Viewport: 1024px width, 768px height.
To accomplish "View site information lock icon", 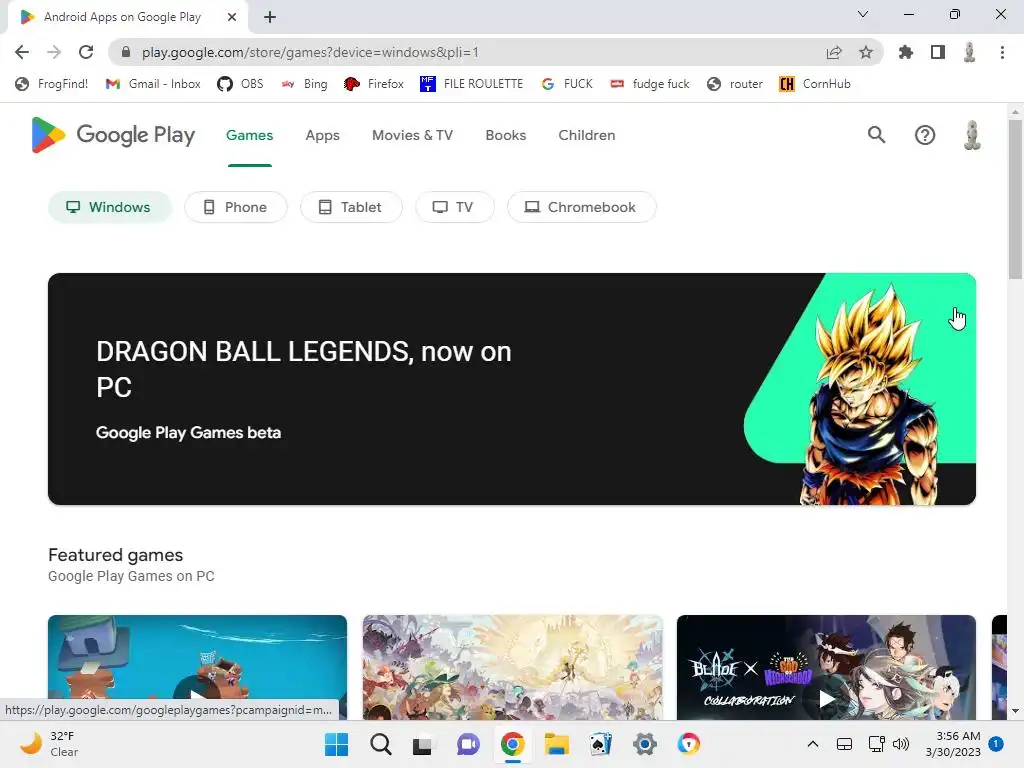I will tap(126, 52).
